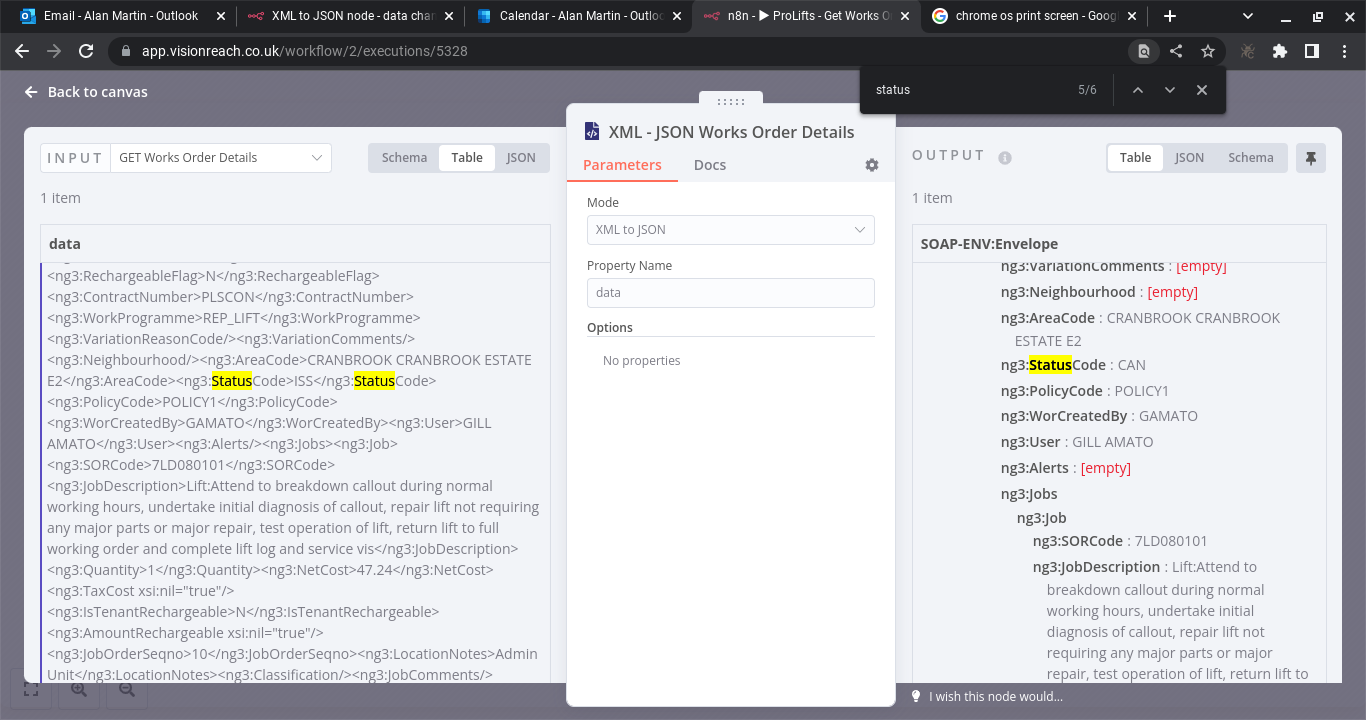Close the find bar
The width and height of the screenshot is (1366, 720).
click(x=1202, y=90)
